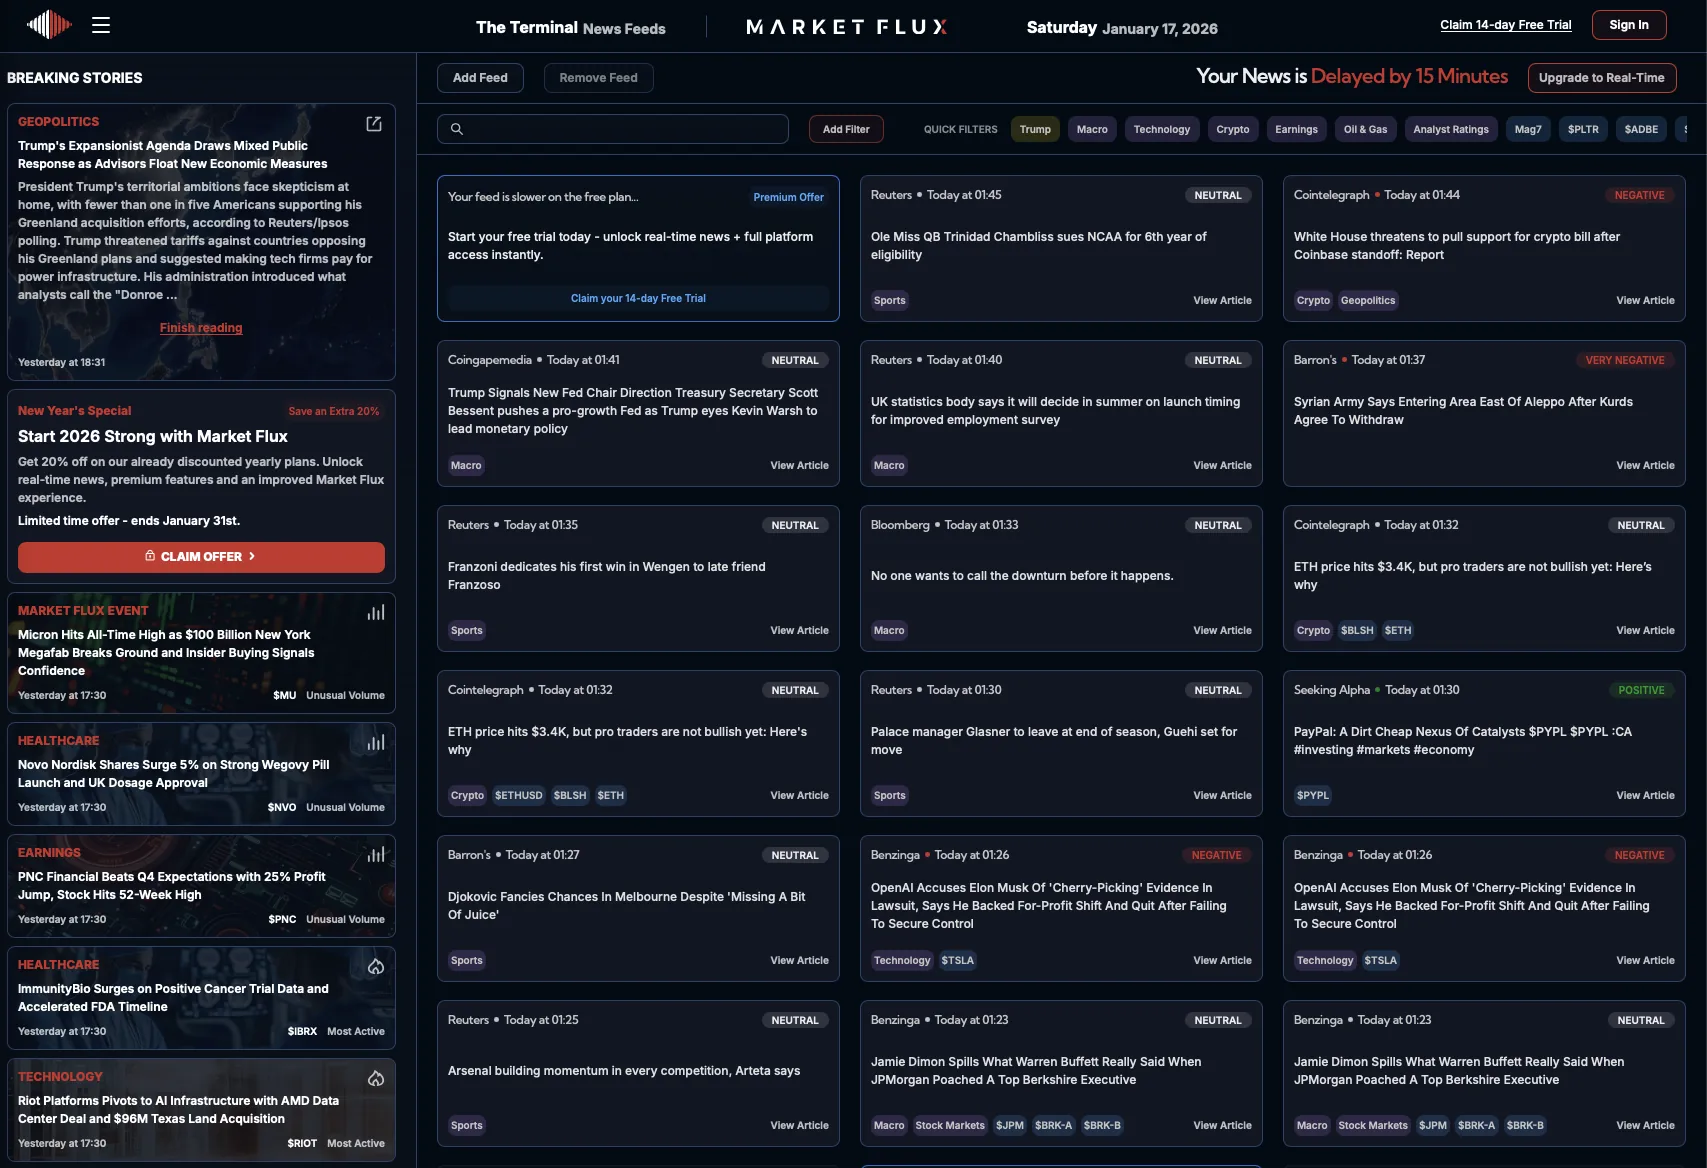This screenshot has height=1168, width=1707.
Task: Open the Add Filter options
Action: 846,129
